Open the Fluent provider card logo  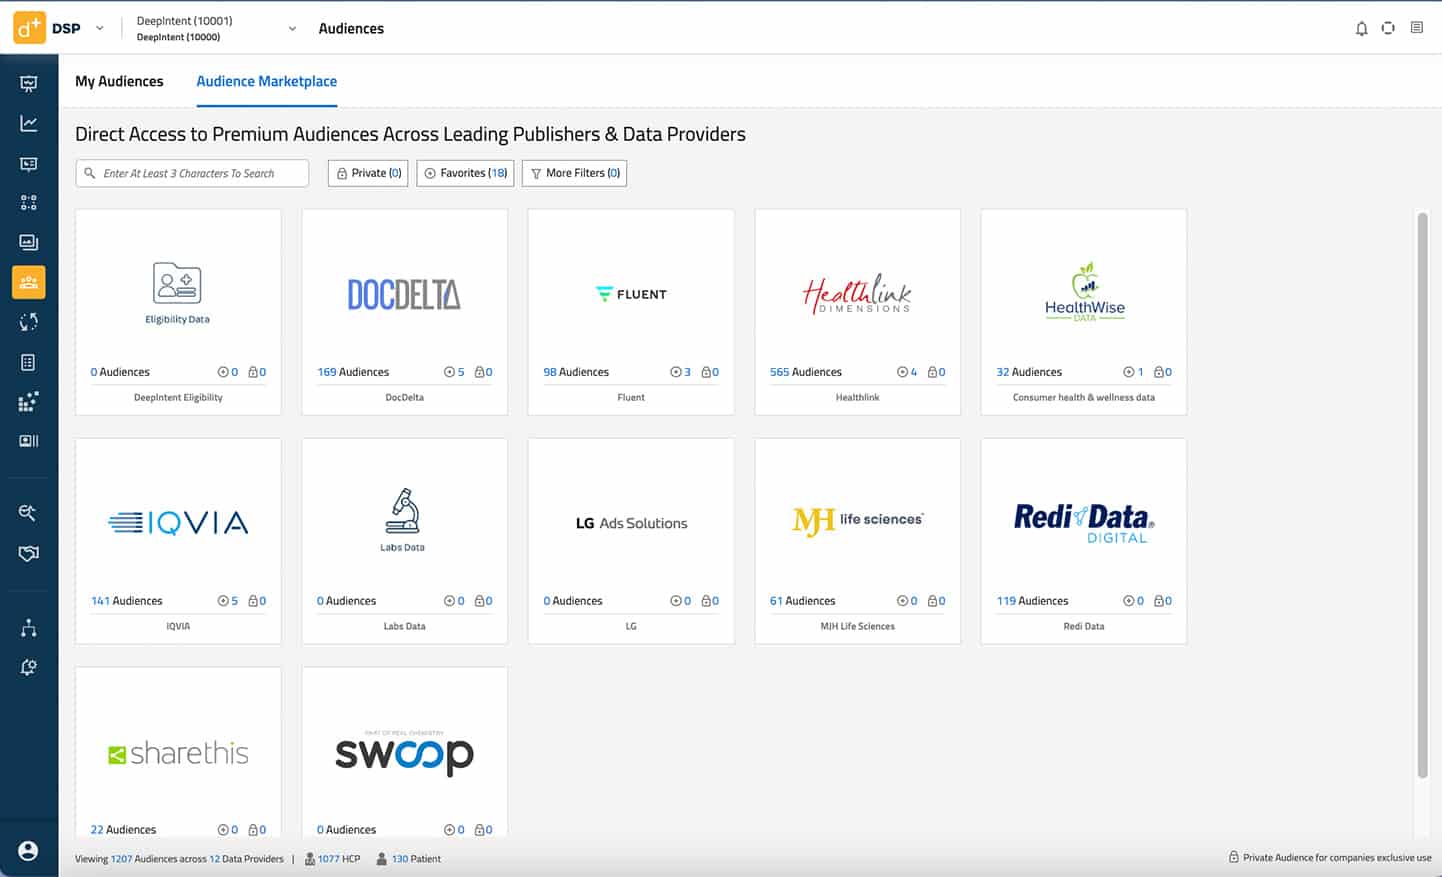pos(631,294)
